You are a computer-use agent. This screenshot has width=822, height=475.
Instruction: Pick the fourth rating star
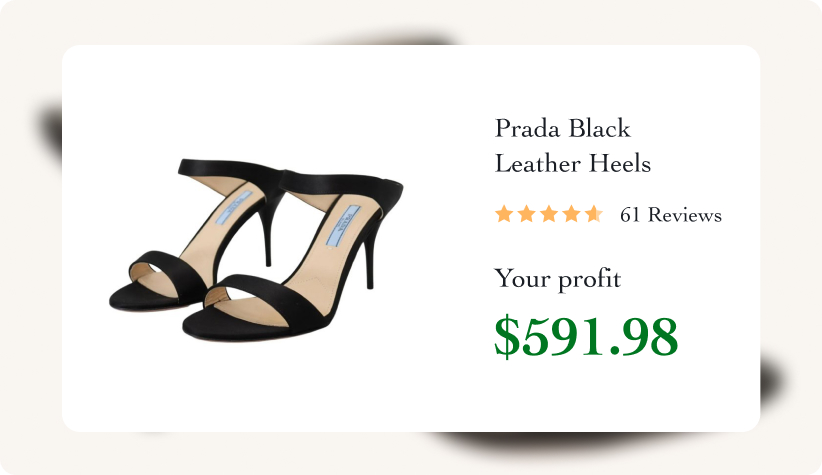(571, 214)
